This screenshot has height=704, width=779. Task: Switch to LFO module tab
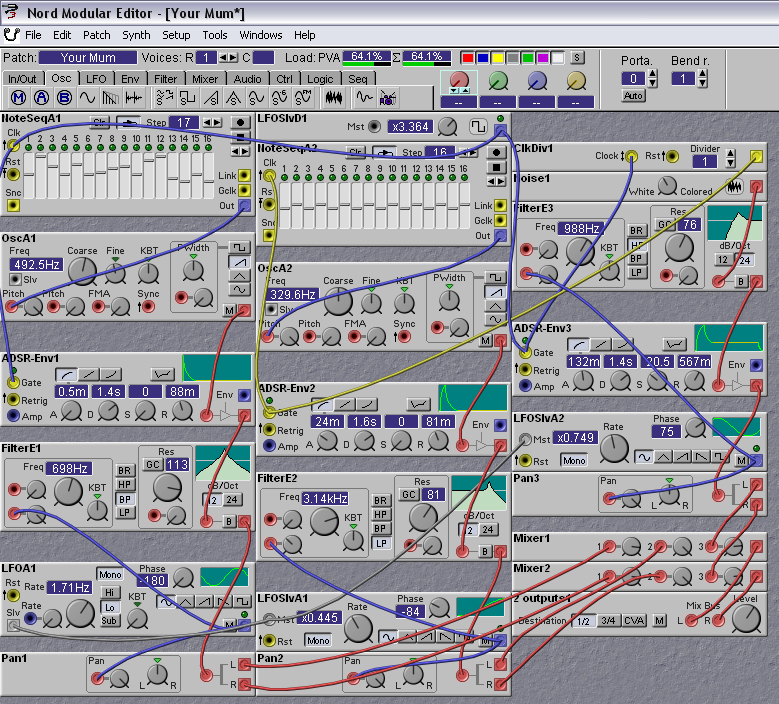[96, 79]
